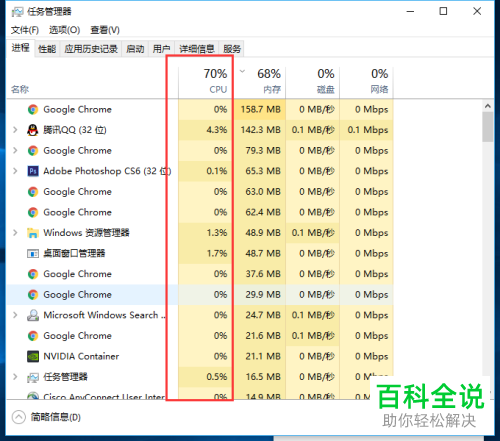Click the 158.7 MB memory value
Image resolution: width=500 pixels, height=441 pixels.
click(x=261, y=110)
